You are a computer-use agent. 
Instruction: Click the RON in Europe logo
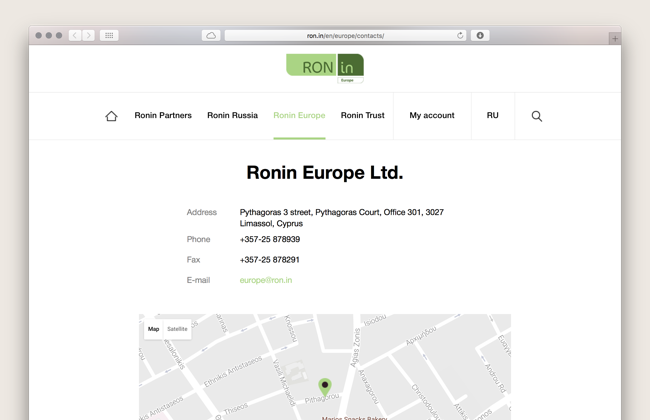click(x=325, y=67)
